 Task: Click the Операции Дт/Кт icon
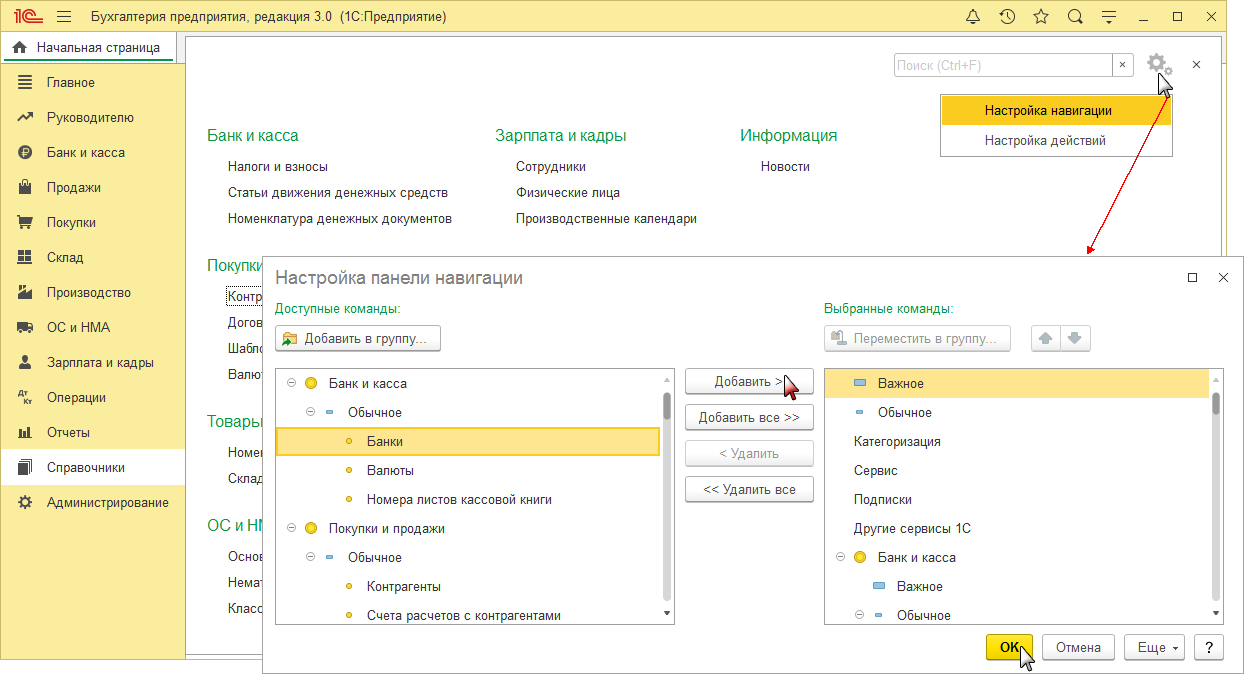25,397
